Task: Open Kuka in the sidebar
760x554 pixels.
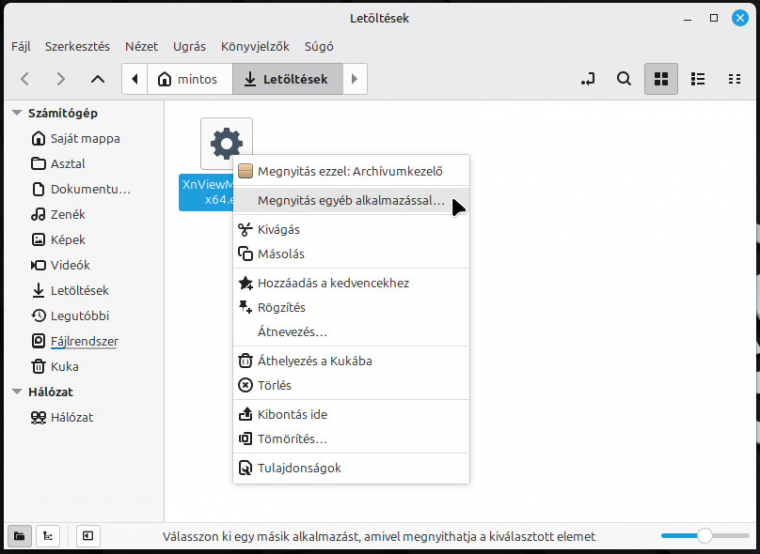Action: point(64,366)
